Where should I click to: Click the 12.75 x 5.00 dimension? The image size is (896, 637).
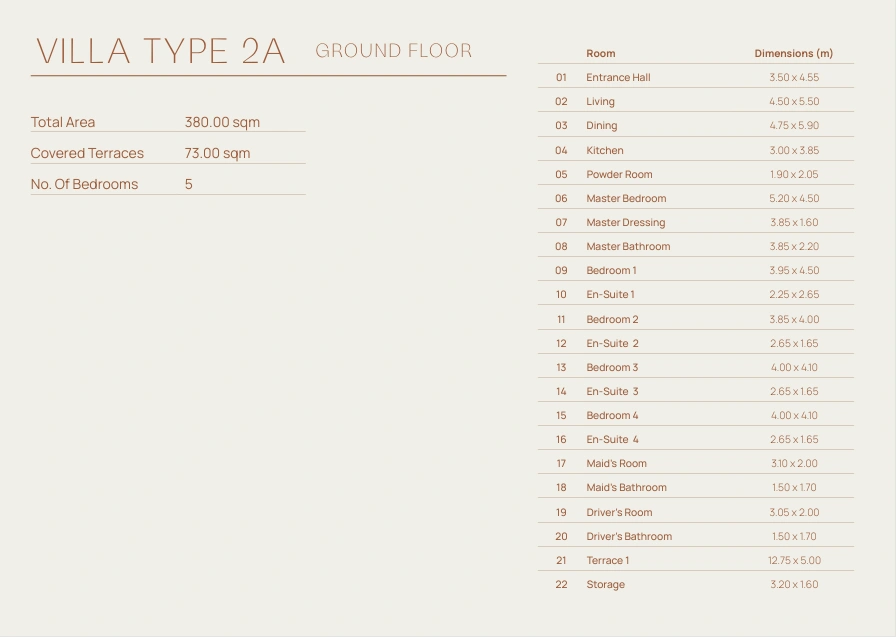point(794,560)
